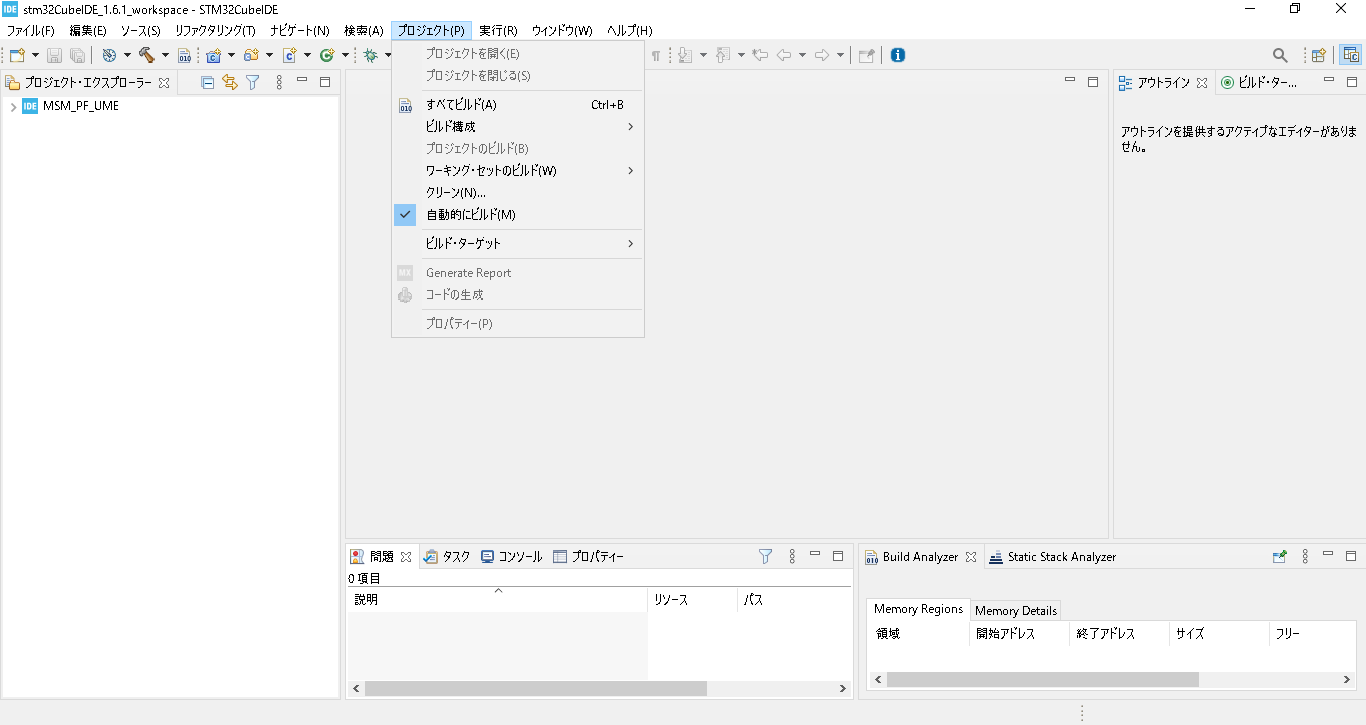Click the Back navigation arrow icon
Image resolution: width=1366 pixels, height=725 pixels.
tap(784, 55)
